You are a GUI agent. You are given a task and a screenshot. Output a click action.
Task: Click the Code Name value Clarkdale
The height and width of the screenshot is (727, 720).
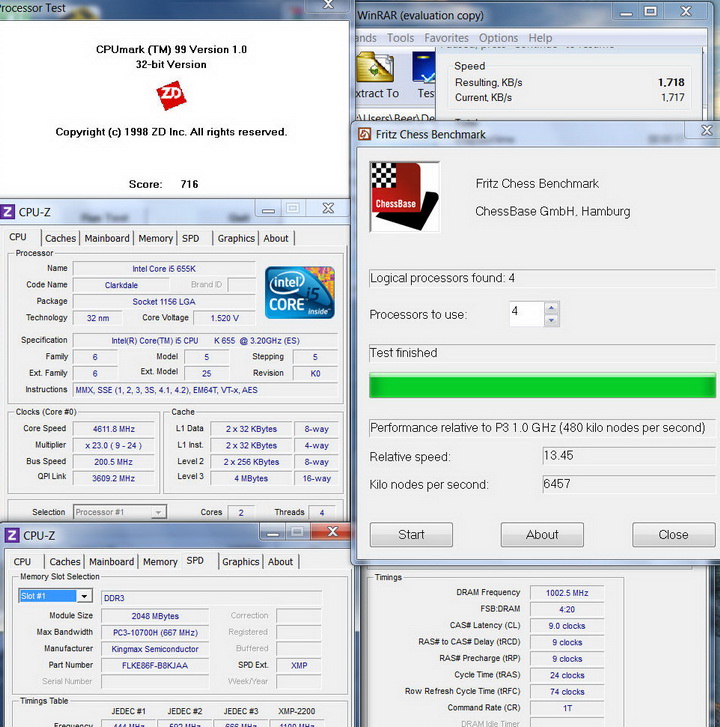tap(121, 285)
